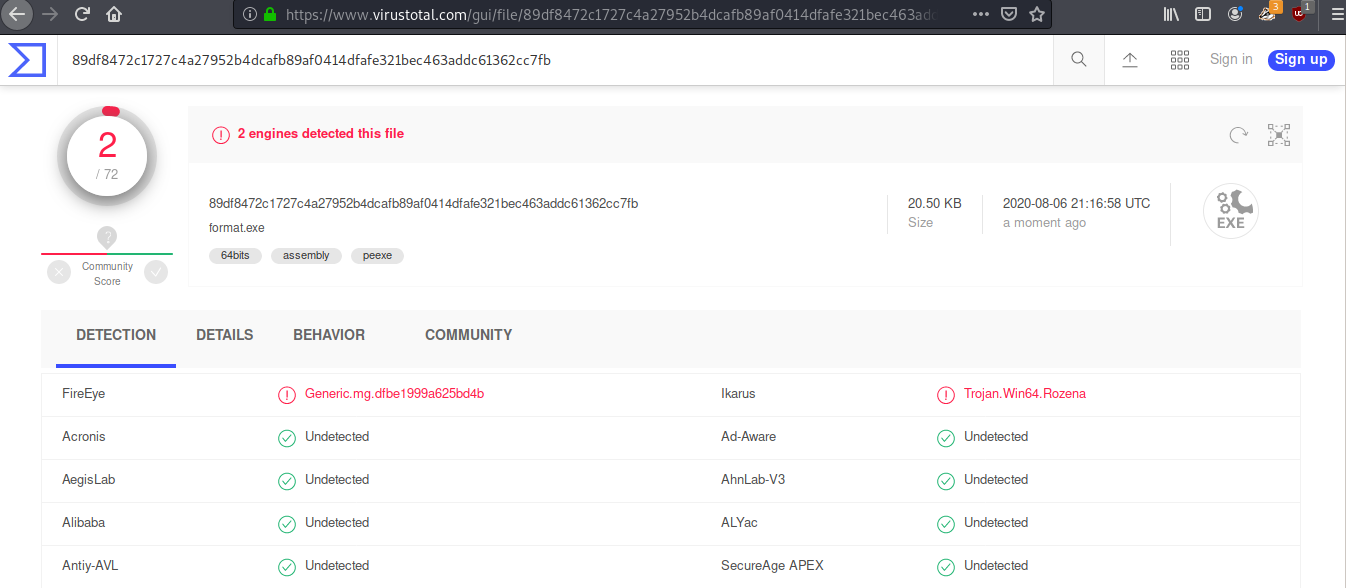Open the COMMUNITY tab
The height and width of the screenshot is (588, 1346).
pos(468,336)
